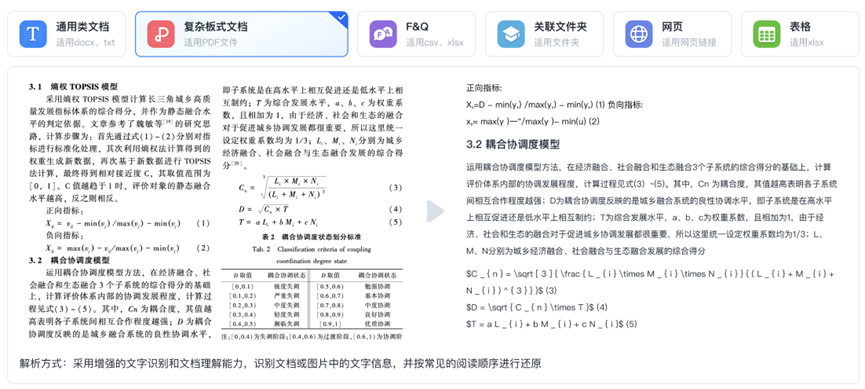
Task: Click the 正向指标 parsed text line
Action: click(x=484, y=88)
